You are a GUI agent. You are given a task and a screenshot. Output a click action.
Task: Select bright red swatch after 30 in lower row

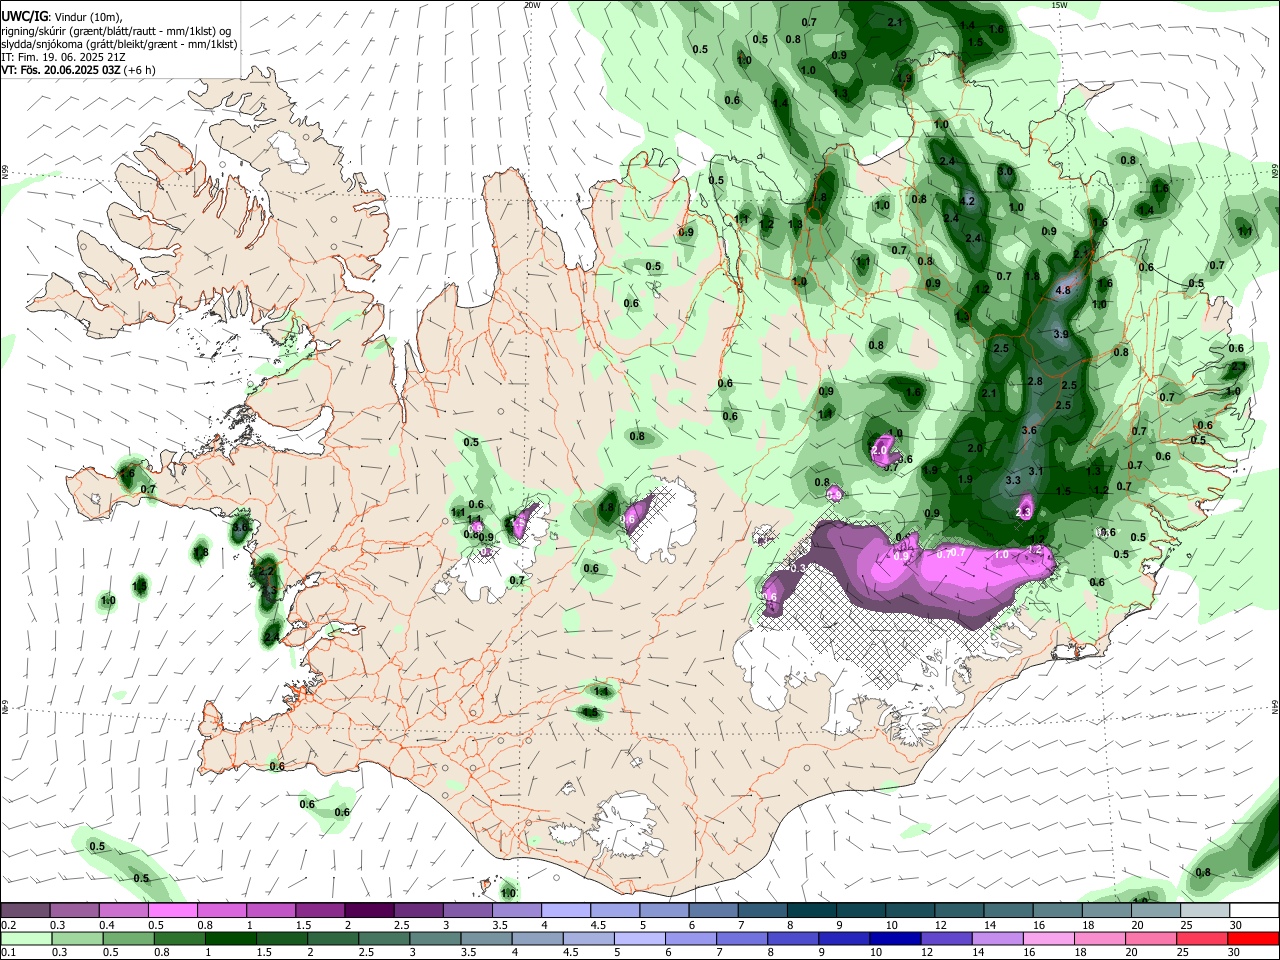(1254, 938)
